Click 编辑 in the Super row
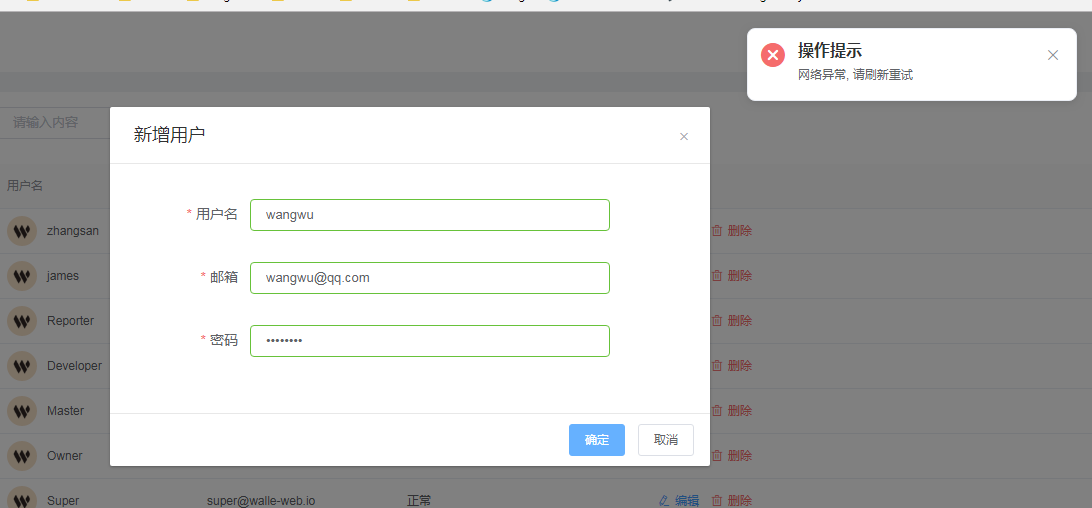The height and width of the screenshot is (508, 1092). 687,500
